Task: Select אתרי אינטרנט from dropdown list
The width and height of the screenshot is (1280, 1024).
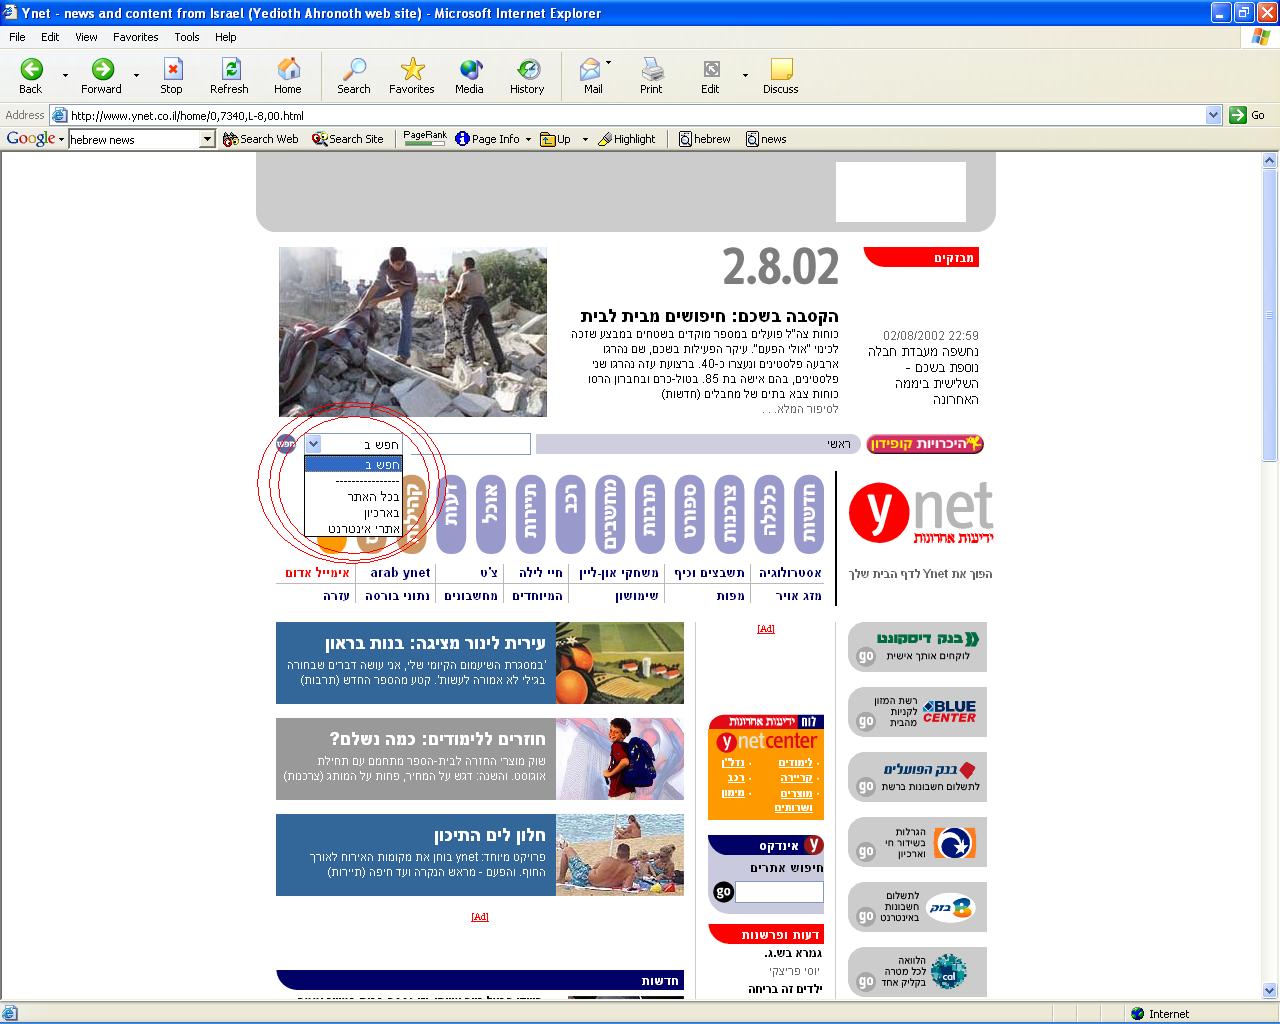Action: (353, 528)
